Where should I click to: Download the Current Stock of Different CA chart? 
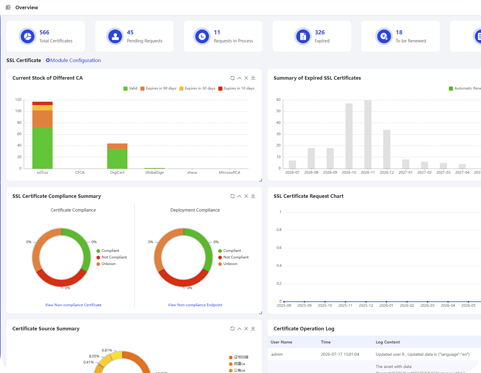(x=253, y=78)
